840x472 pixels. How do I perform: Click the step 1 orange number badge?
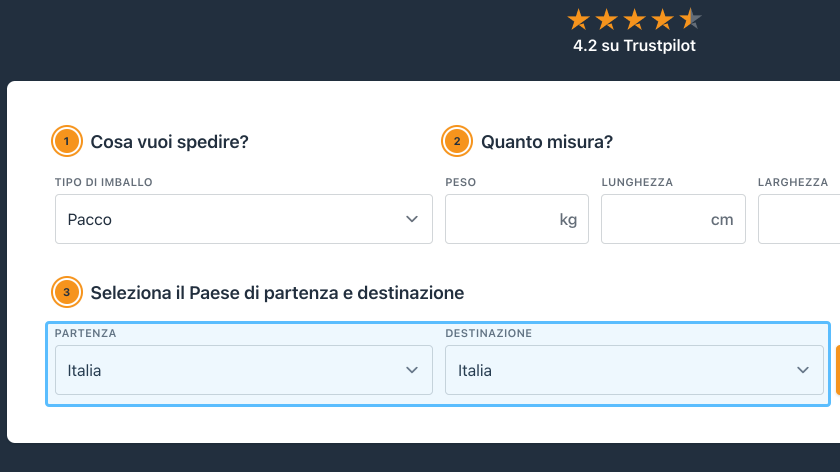coord(66,142)
